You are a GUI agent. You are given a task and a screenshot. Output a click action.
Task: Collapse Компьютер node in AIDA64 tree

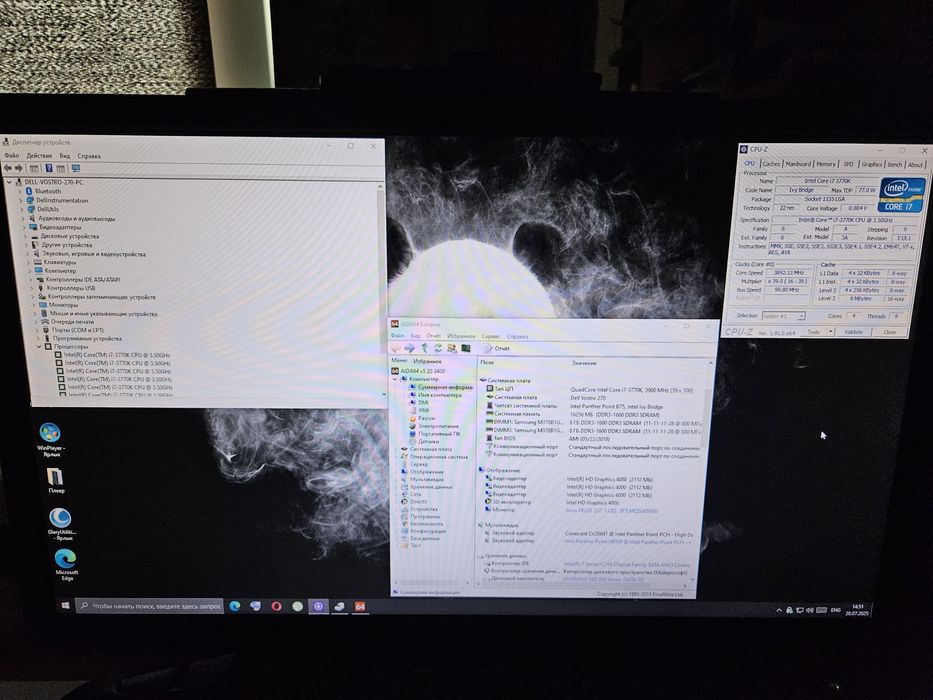click(x=395, y=379)
